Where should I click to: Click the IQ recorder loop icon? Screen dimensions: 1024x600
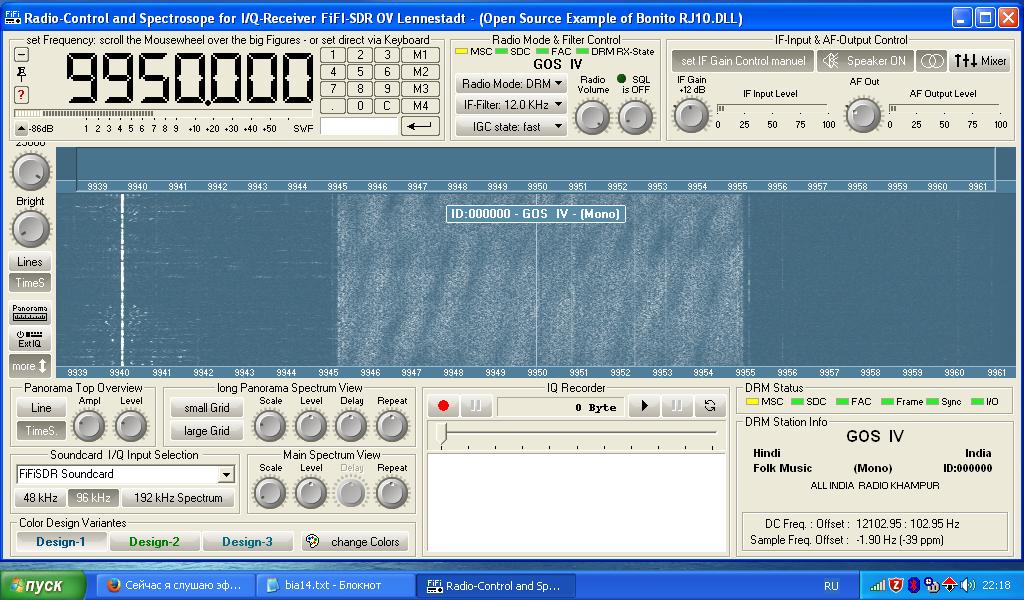(710, 406)
